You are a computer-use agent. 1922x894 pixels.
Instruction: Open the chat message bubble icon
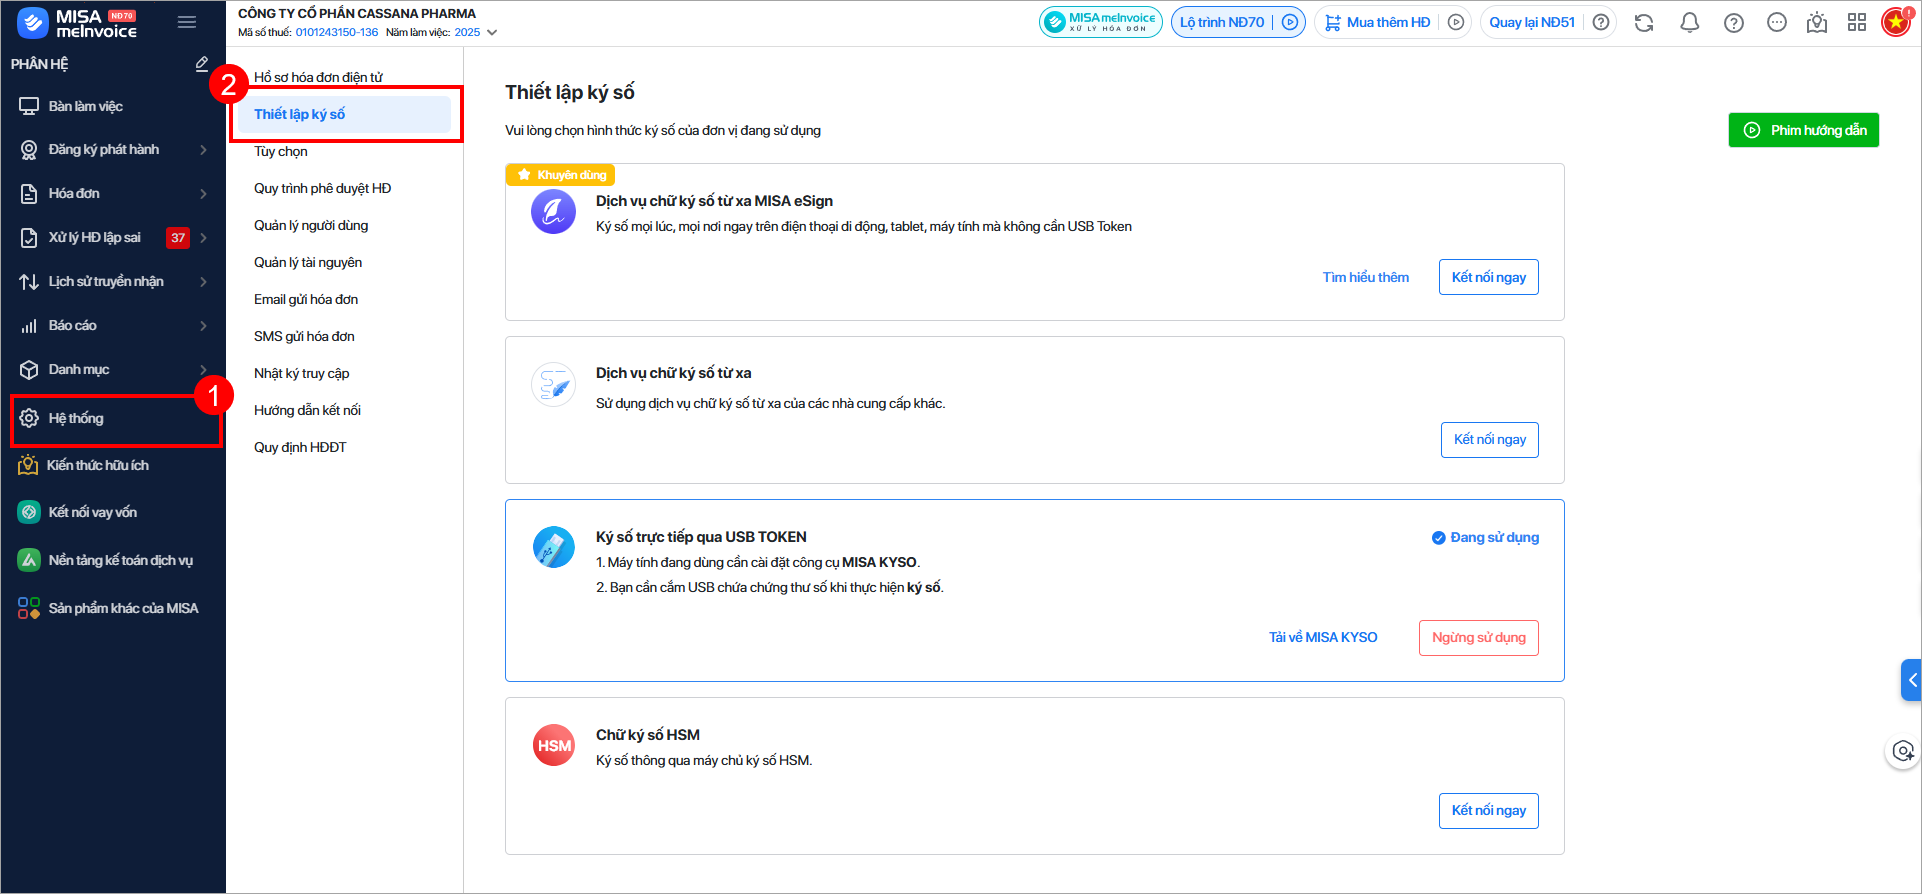pyautogui.click(x=1777, y=23)
